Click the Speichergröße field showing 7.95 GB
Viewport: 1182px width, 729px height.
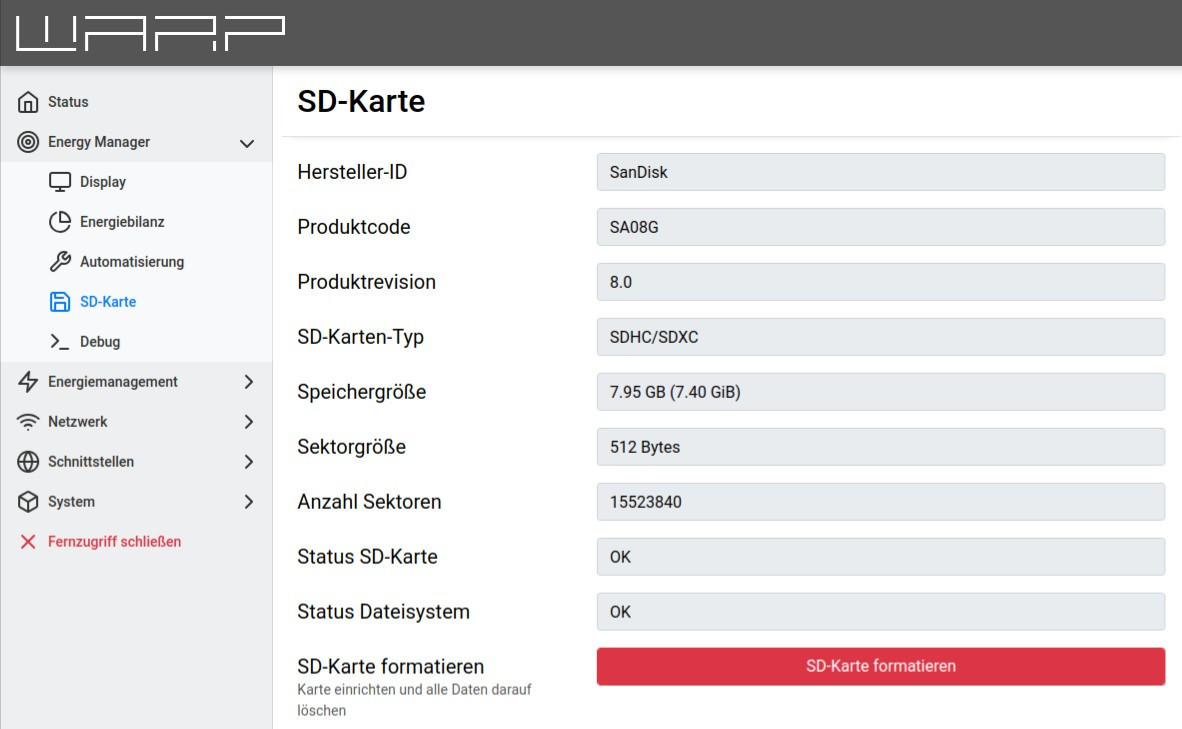pyautogui.click(x=880, y=392)
